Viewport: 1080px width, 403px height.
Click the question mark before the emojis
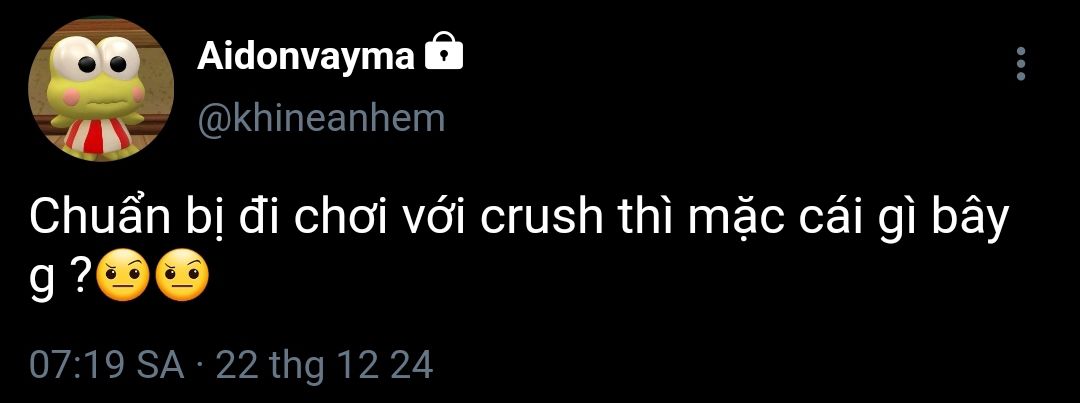83,278
